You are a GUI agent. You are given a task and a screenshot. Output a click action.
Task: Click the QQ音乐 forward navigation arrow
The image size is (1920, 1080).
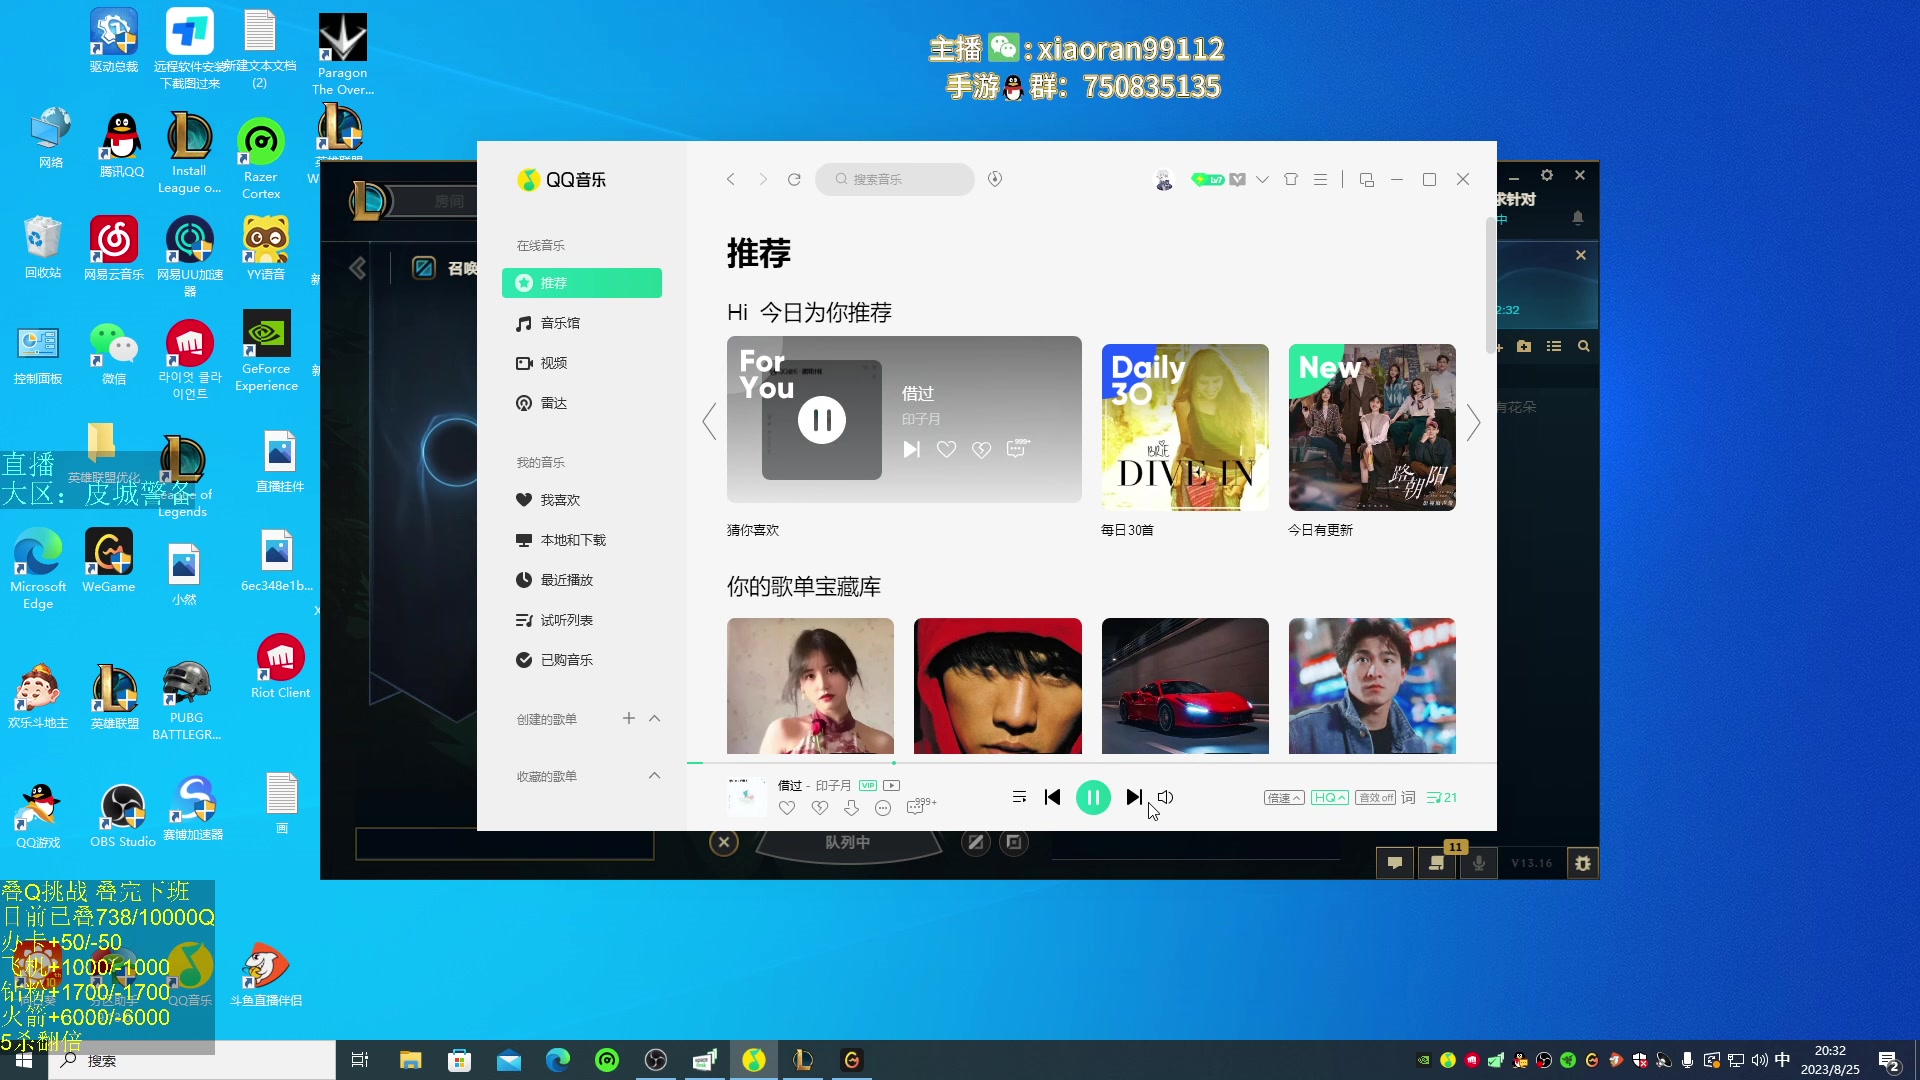coord(763,179)
